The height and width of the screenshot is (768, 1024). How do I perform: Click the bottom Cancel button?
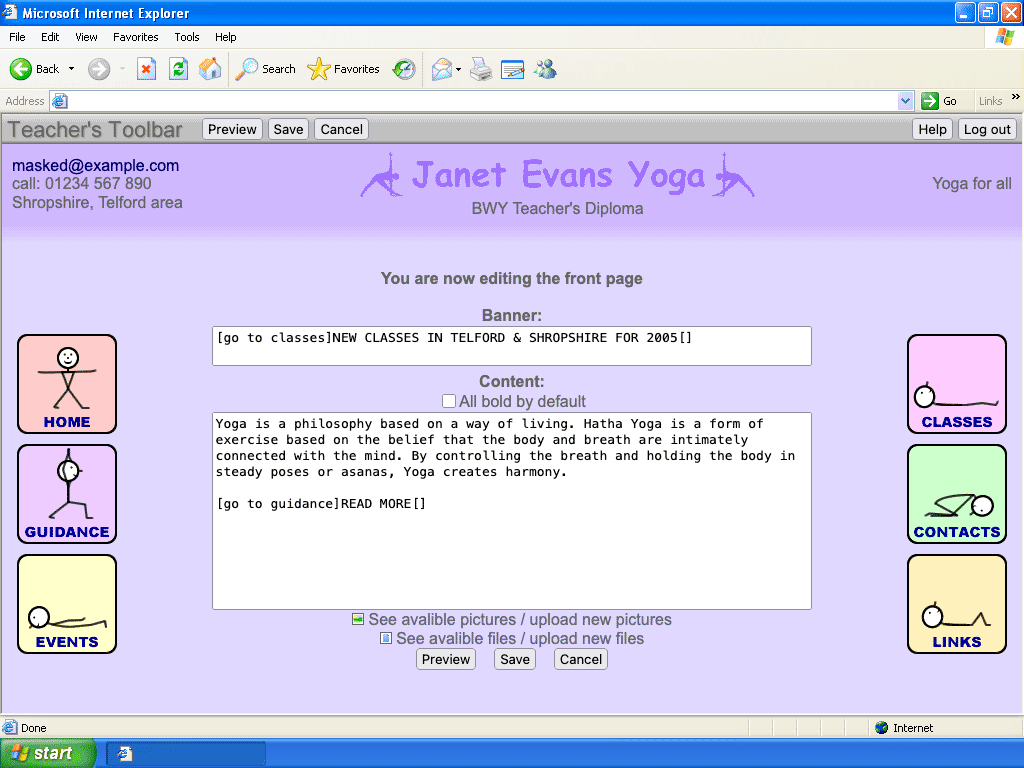point(581,660)
